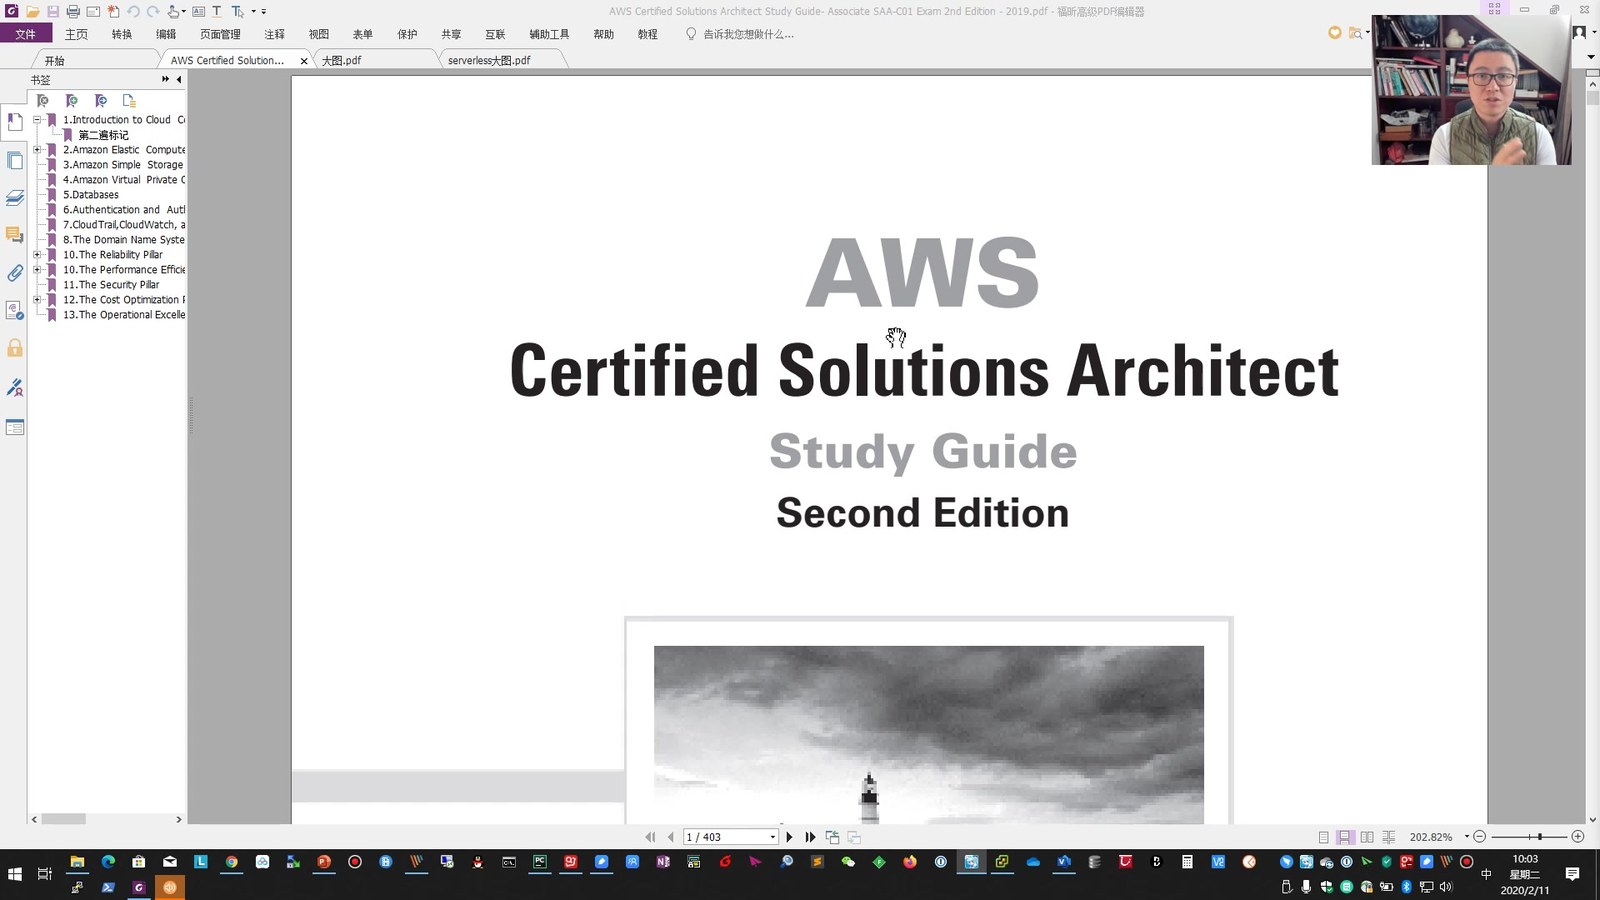This screenshot has height=900, width=1600.
Task: Open the customize quick access toolbar dropdown
Action: pyautogui.click(x=263, y=12)
